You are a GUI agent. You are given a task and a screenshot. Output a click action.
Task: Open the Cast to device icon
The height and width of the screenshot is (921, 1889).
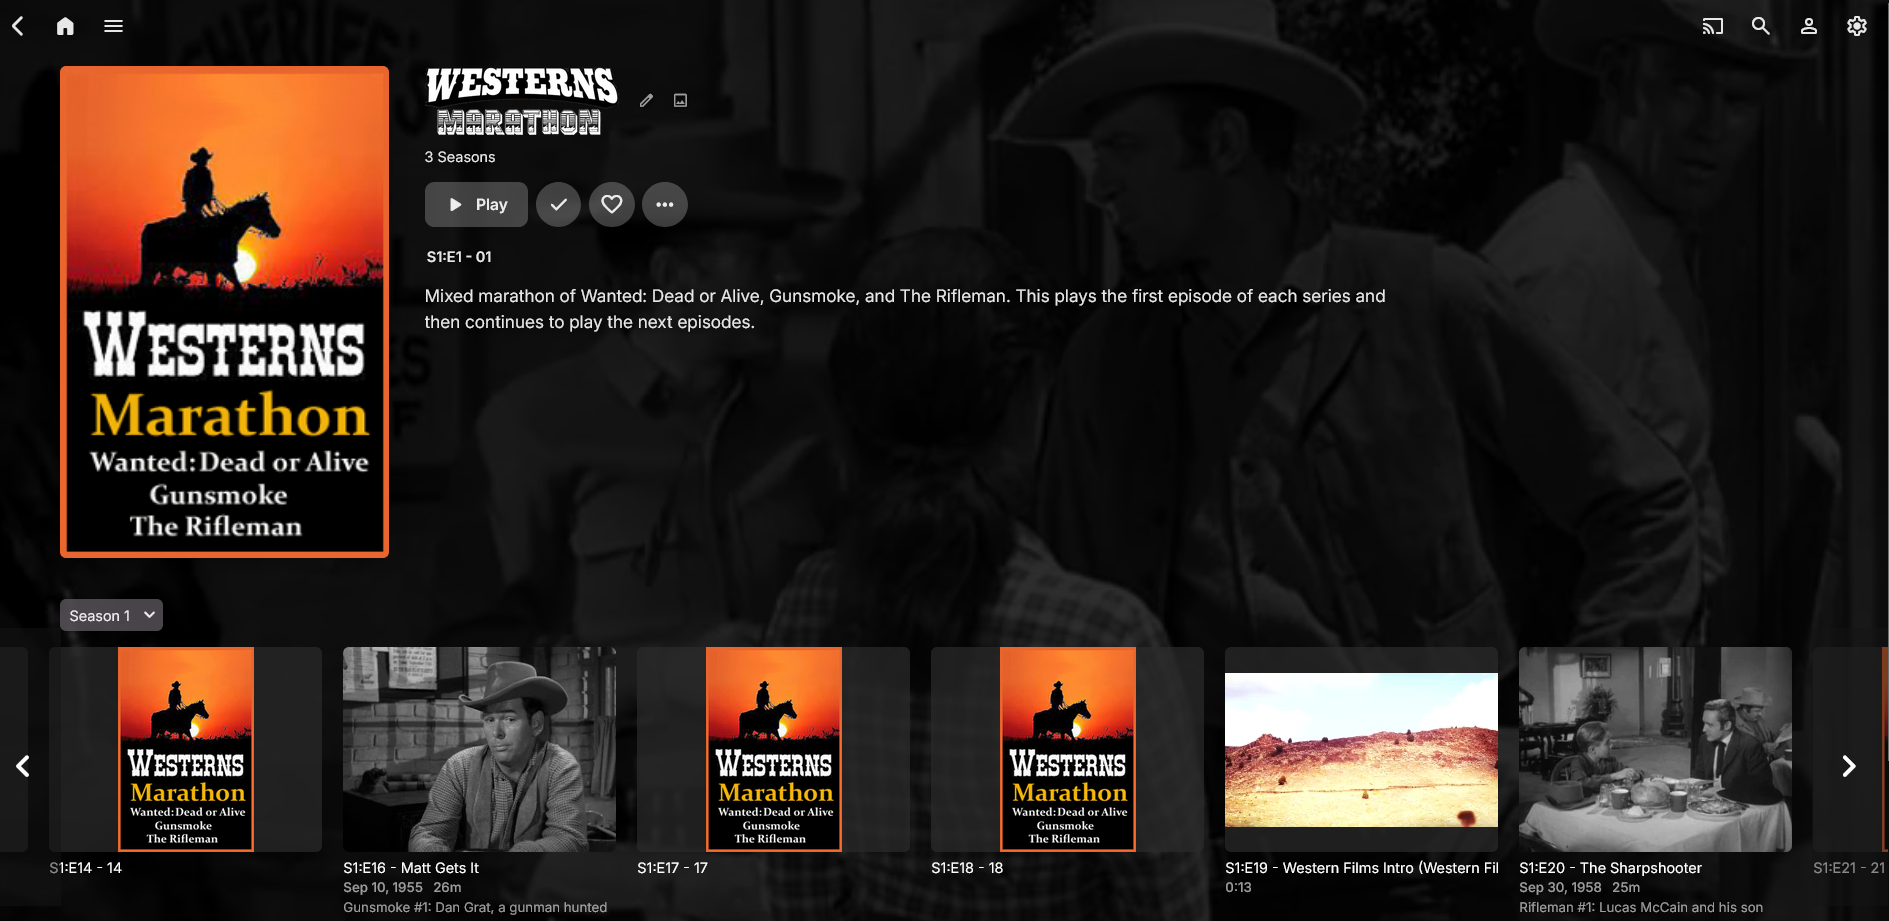point(1713,26)
